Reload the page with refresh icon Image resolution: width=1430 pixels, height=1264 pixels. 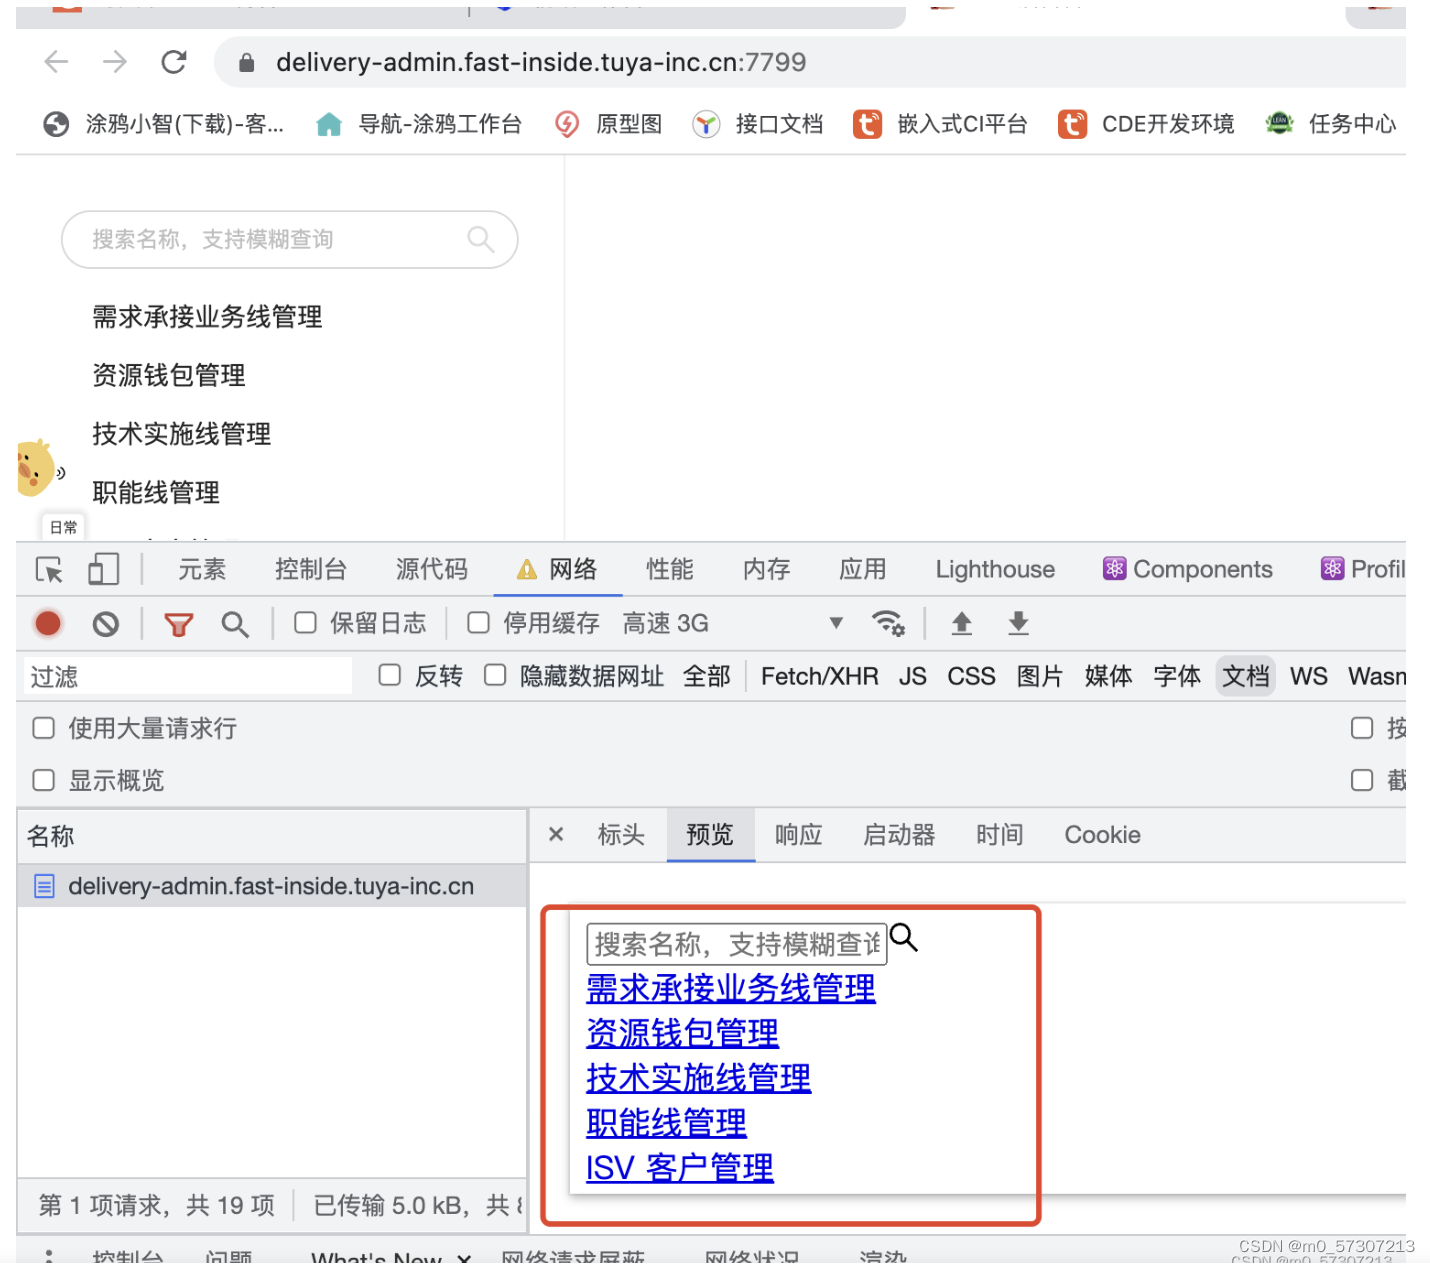(x=174, y=62)
